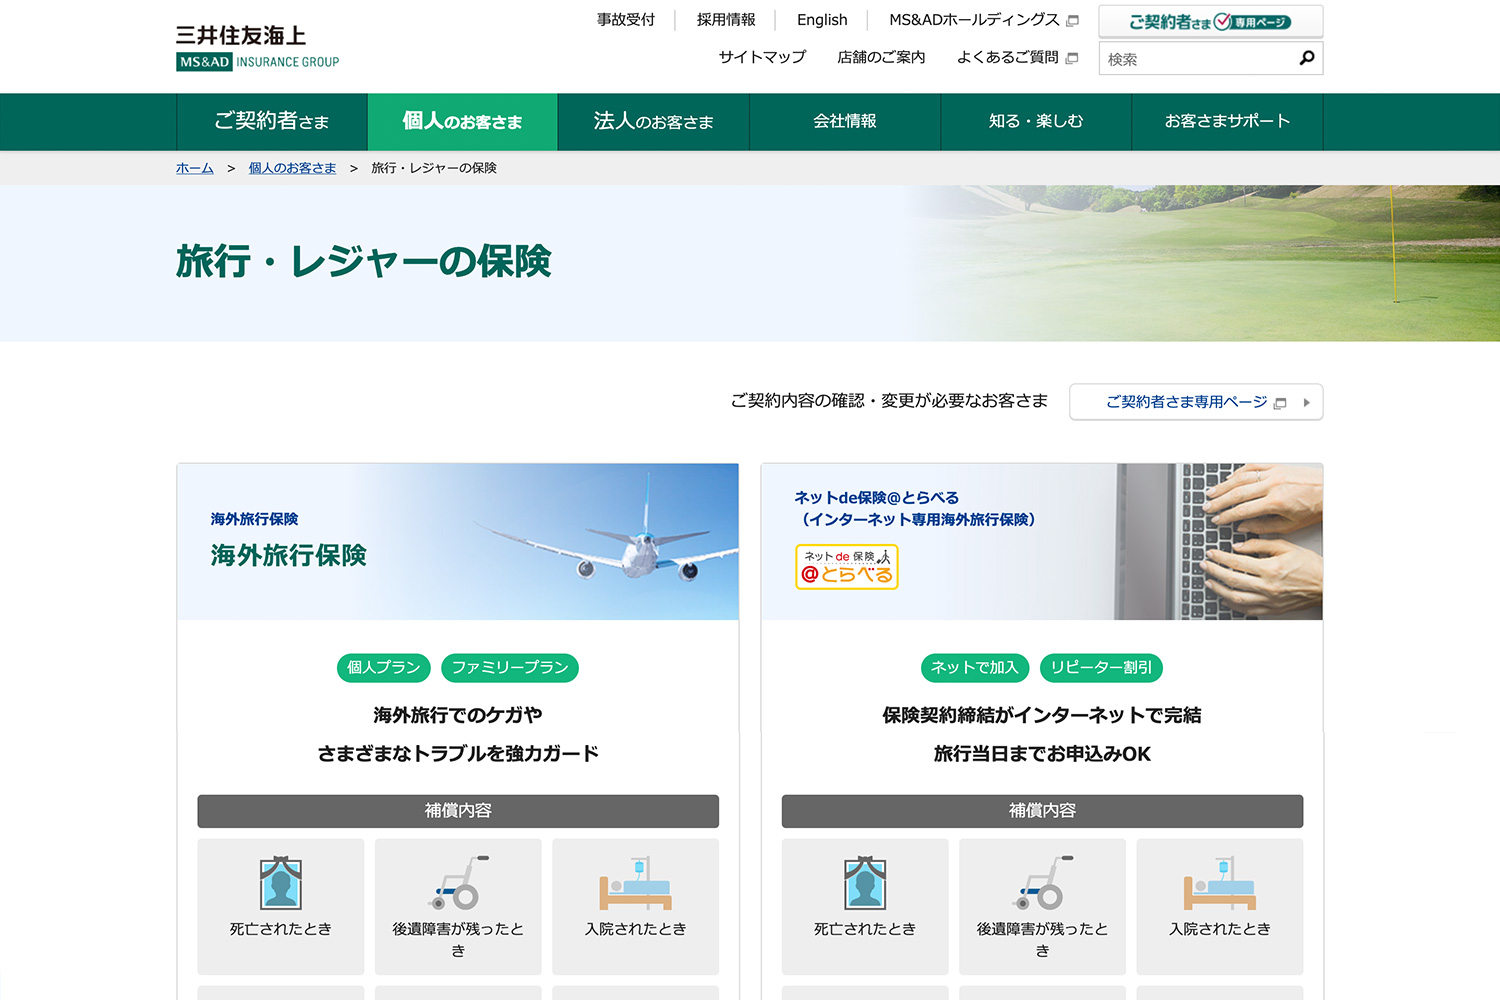Screen dimensions: 1500x1000
Task: Click ご契約内容の確認・変更が必要なお客さま text
Action: pos(889,401)
